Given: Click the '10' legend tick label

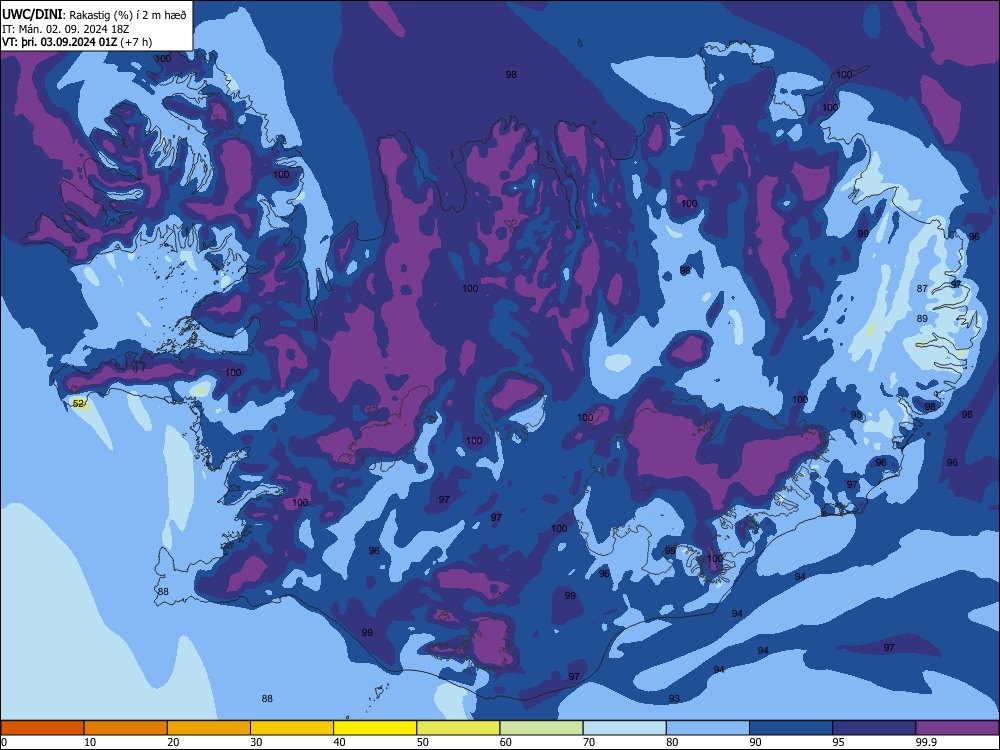Looking at the screenshot, I should (90, 742).
